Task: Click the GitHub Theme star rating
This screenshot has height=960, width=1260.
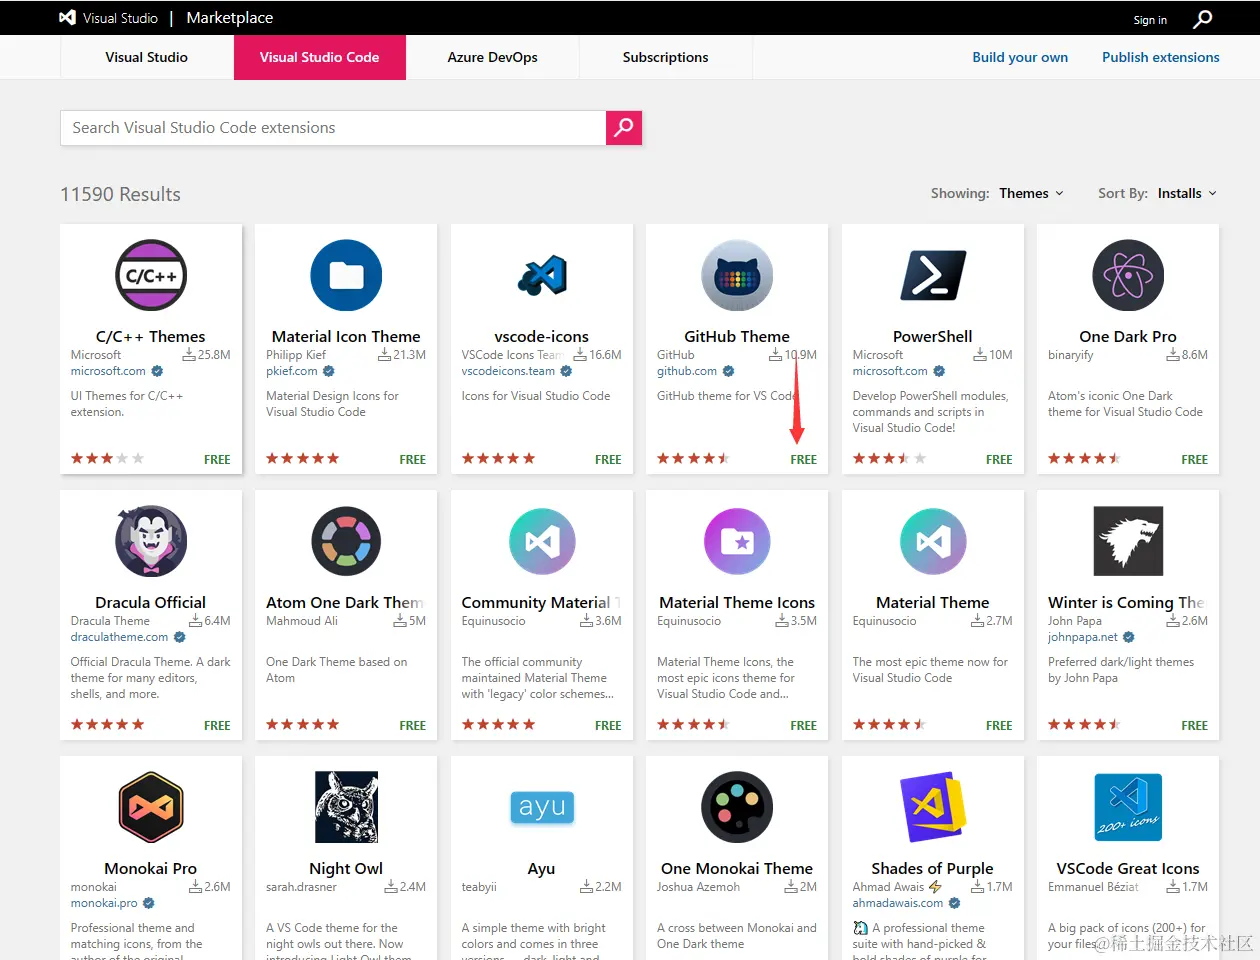Action: (x=693, y=459)
